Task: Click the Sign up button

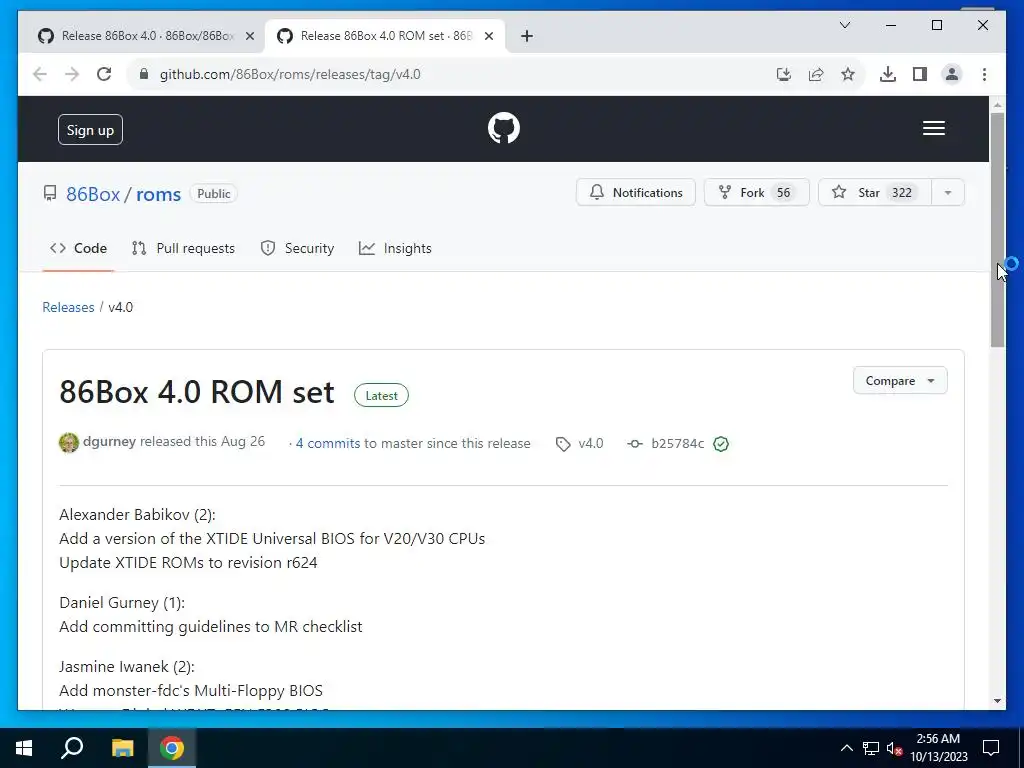Action: click(x=90, y=130)
